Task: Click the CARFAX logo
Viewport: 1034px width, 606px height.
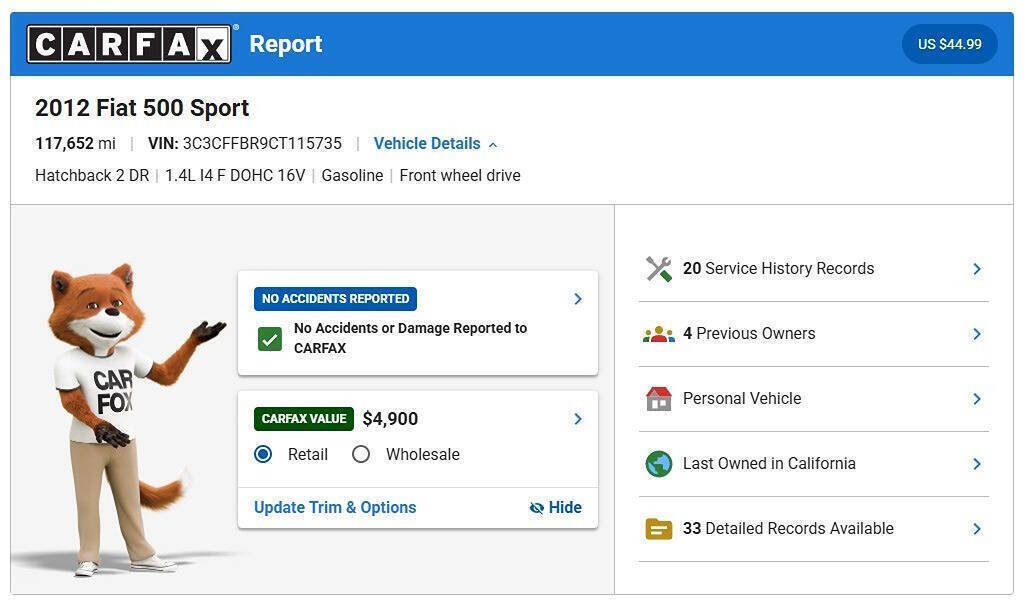Action: [x=129, y=44]
